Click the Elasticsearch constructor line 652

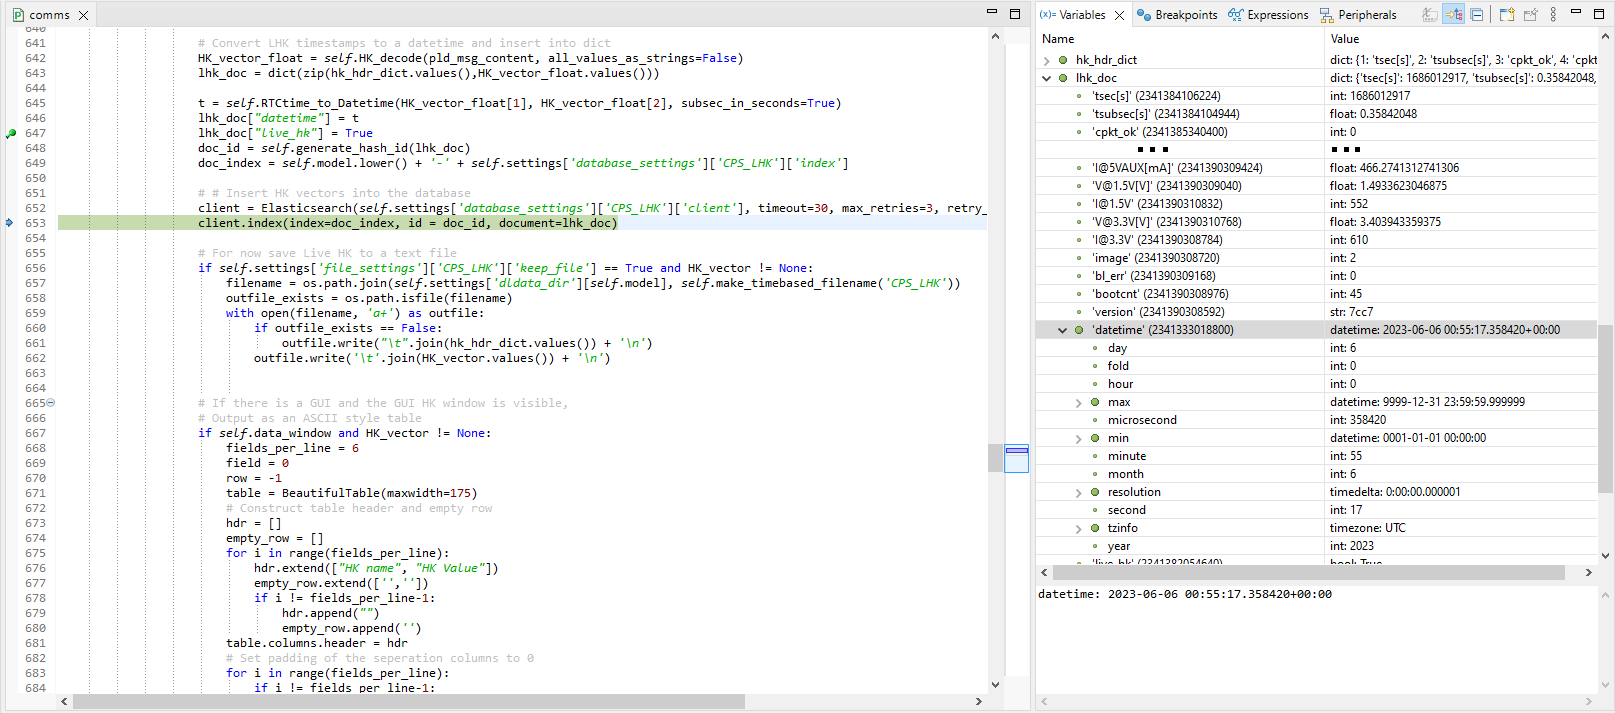[x=591, y=208]
